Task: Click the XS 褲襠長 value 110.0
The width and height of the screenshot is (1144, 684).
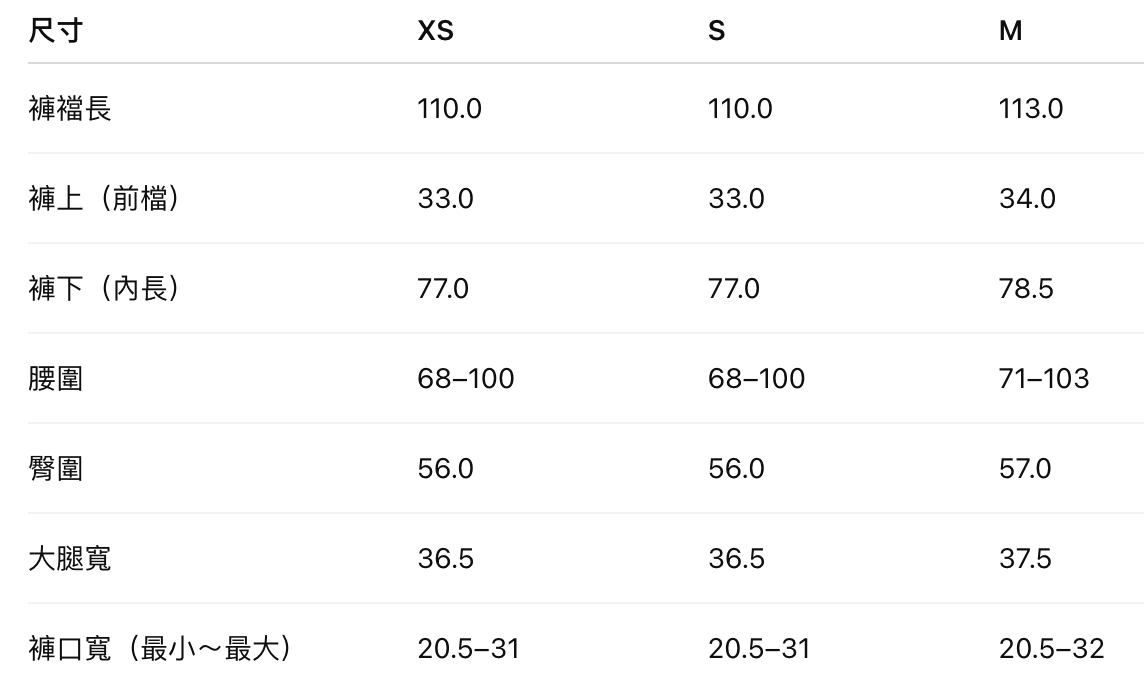Action: pos(449,108)
